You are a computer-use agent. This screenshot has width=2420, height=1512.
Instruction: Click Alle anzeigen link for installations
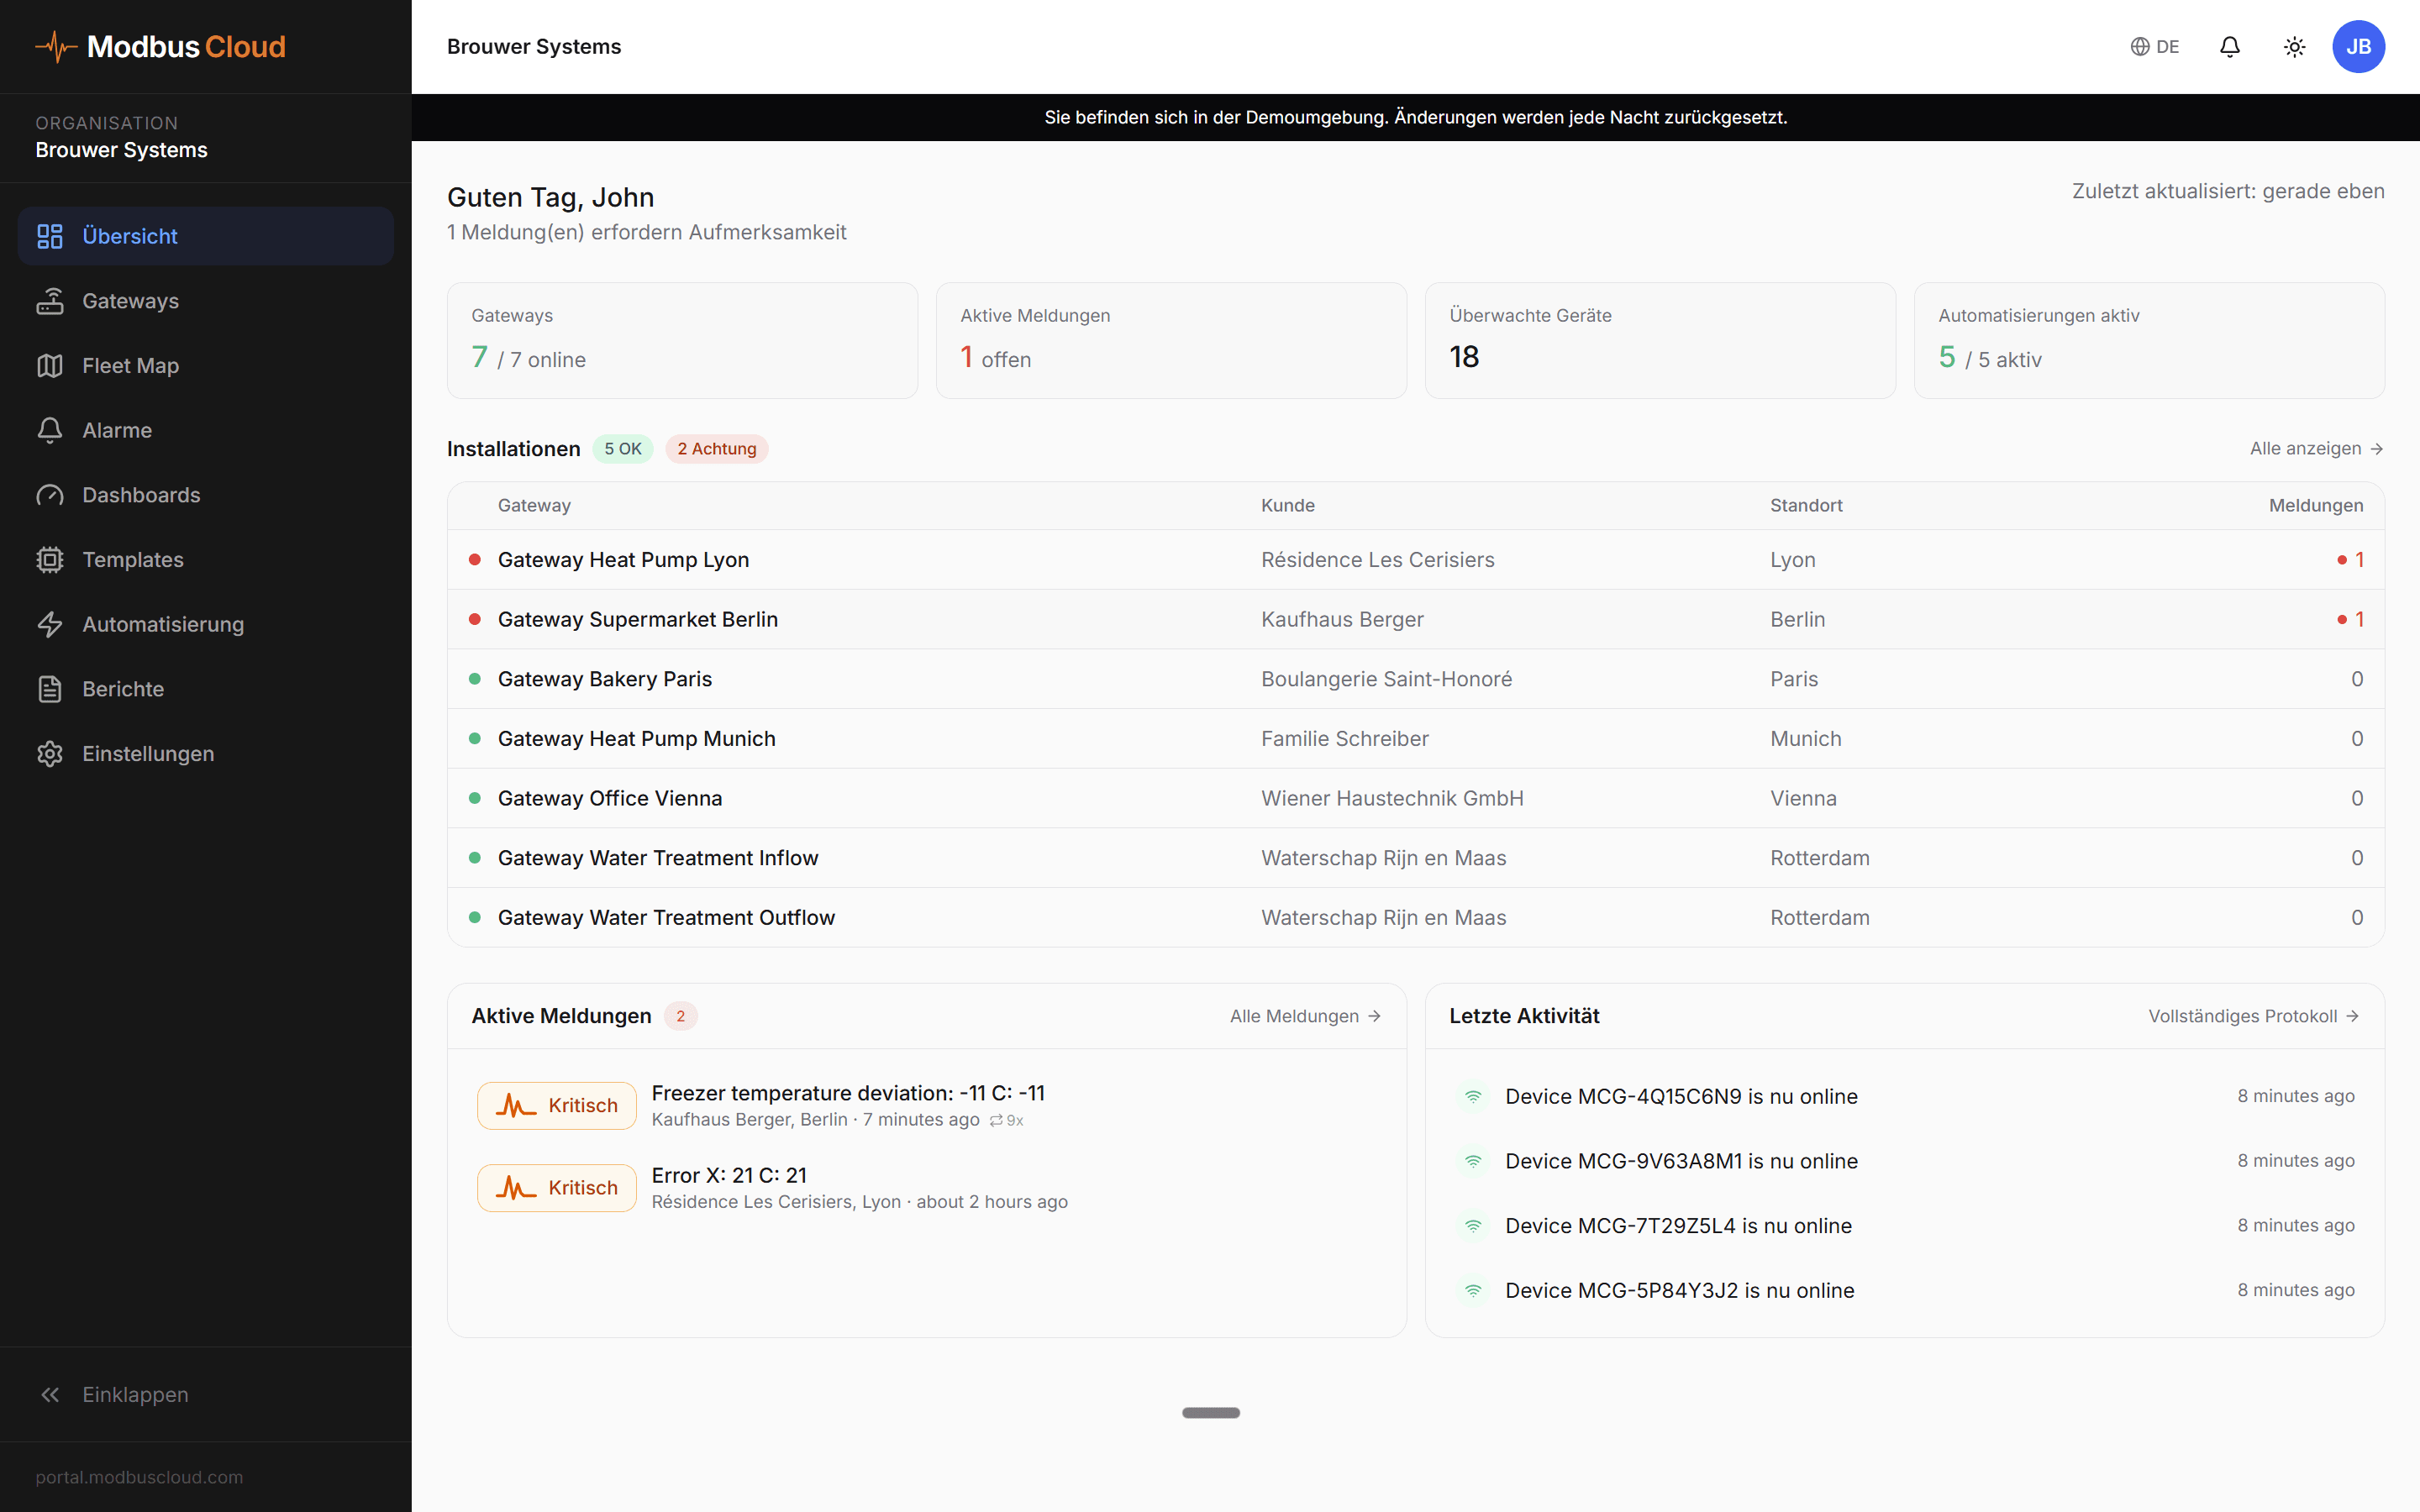[2316, 449]
